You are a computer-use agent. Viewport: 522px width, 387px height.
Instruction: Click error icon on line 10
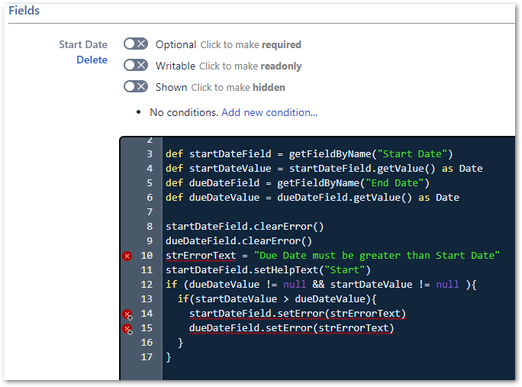tap(127, 256)
